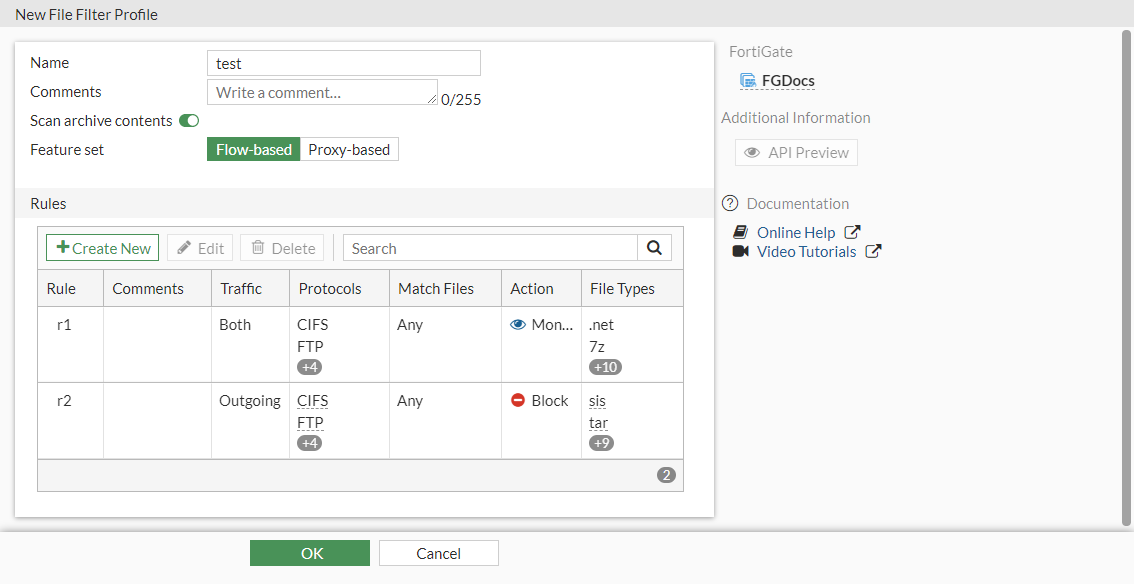Click the Video Tutorials external link icon
The image size is (1134, 584).
click(873, 252)
